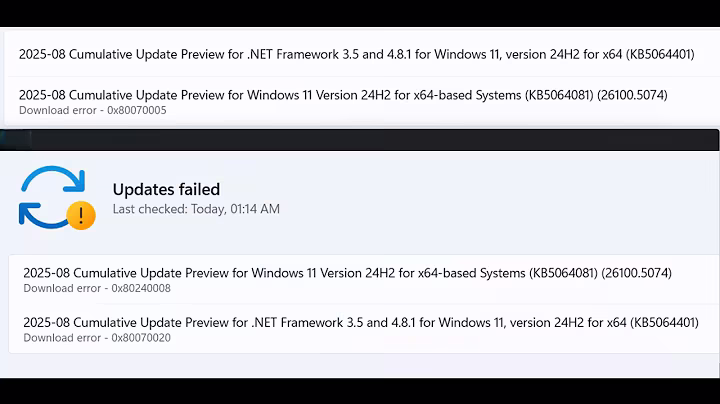Click the "Updates failed" status heading
Screen dimensions: 720x404
[x=166, y=189]
